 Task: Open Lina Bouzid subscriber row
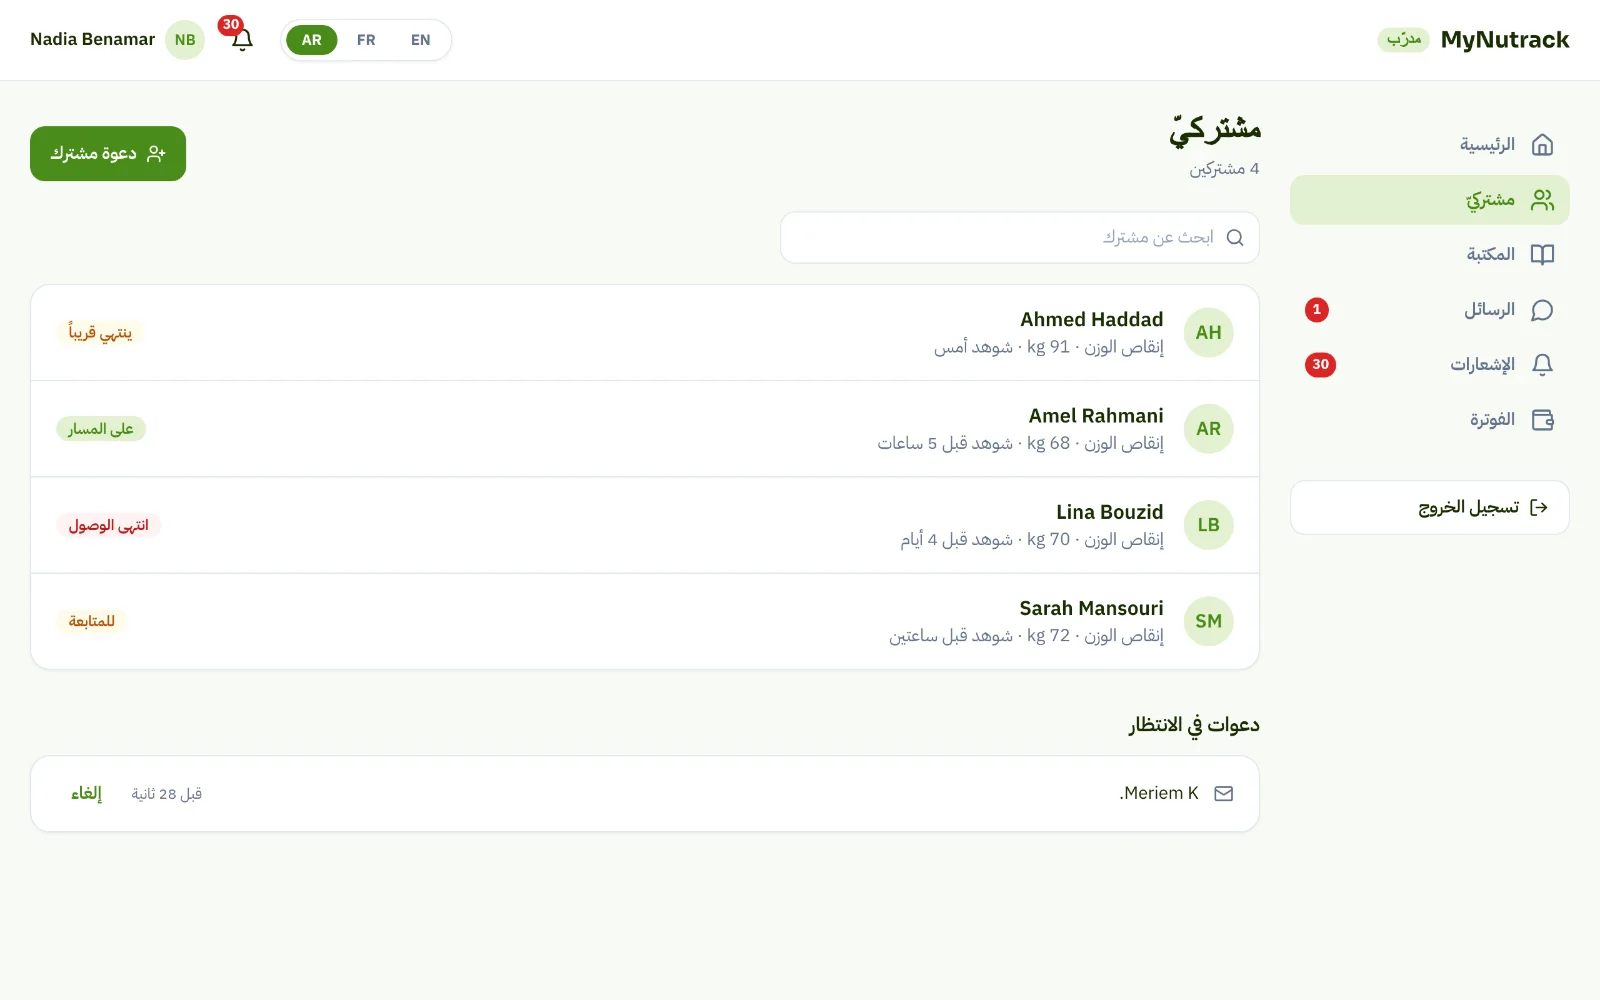(x=645, y=525)
